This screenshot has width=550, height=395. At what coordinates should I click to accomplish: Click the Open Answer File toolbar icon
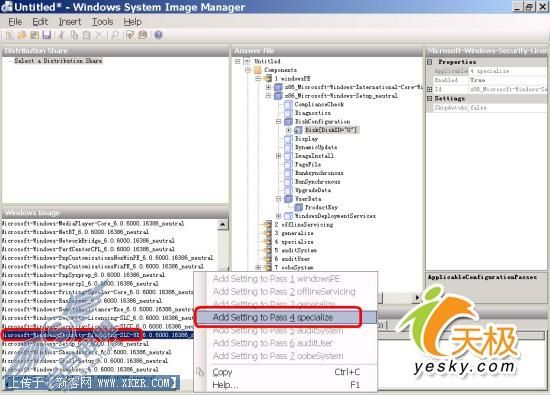click(22, 35)
